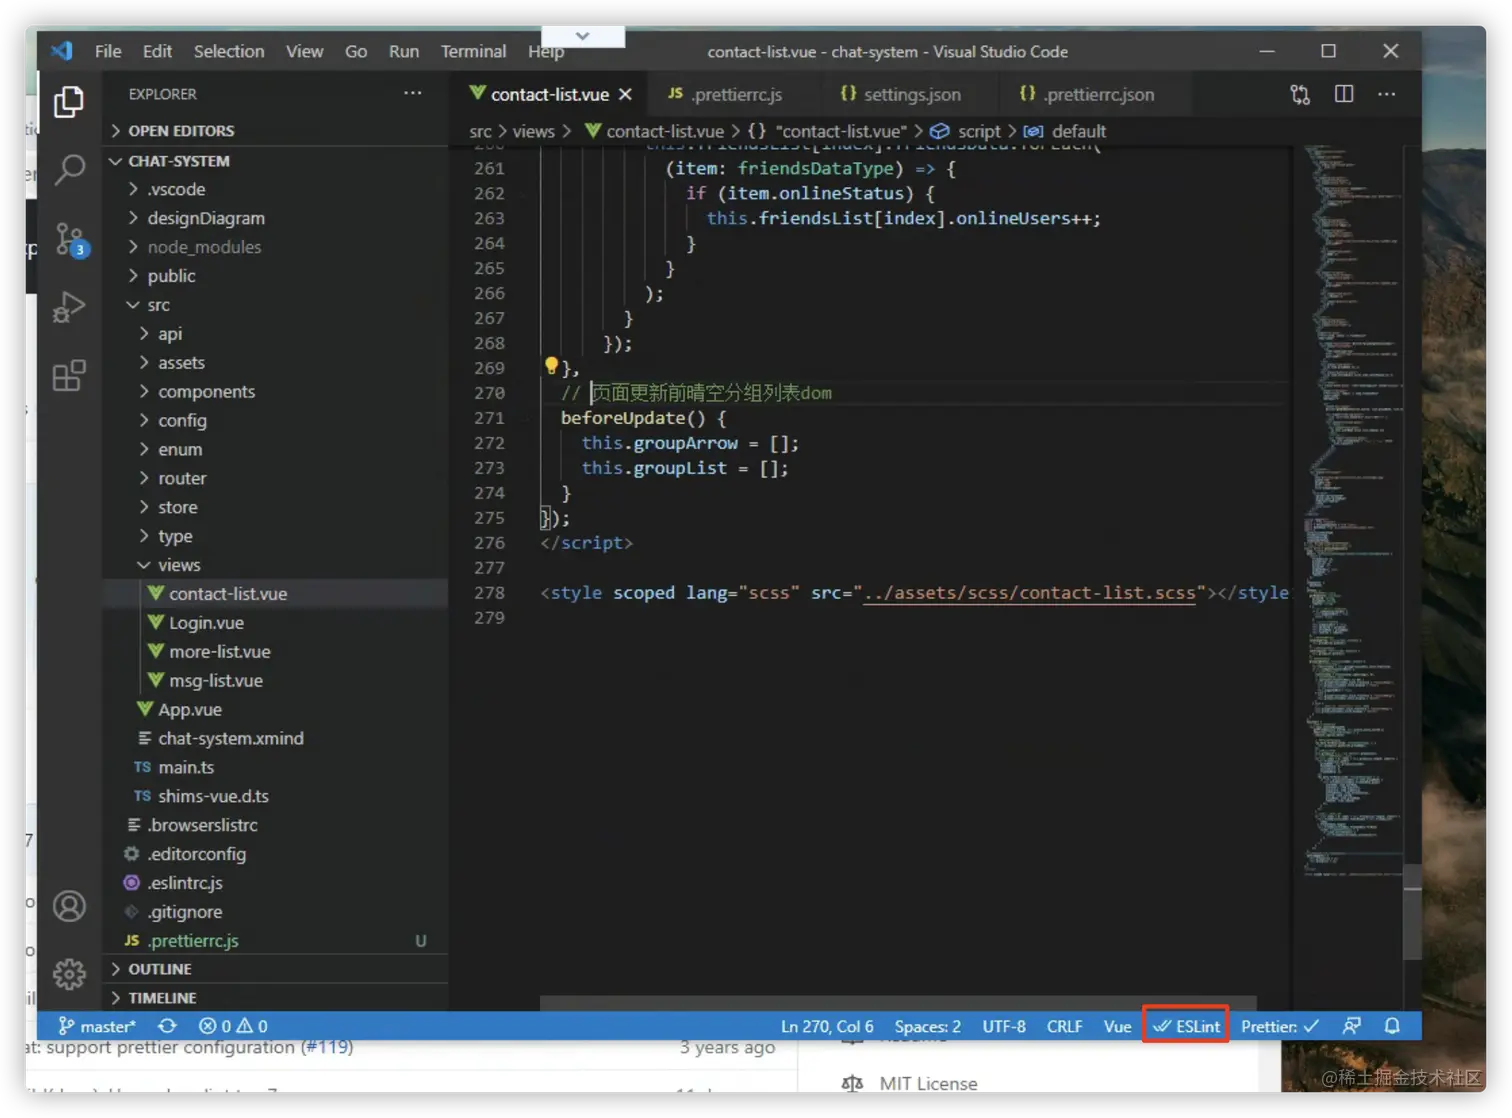Expand the OPEN EDITORS section
The height and width of the screenshot is (1118, 1512).
[275, 131]
